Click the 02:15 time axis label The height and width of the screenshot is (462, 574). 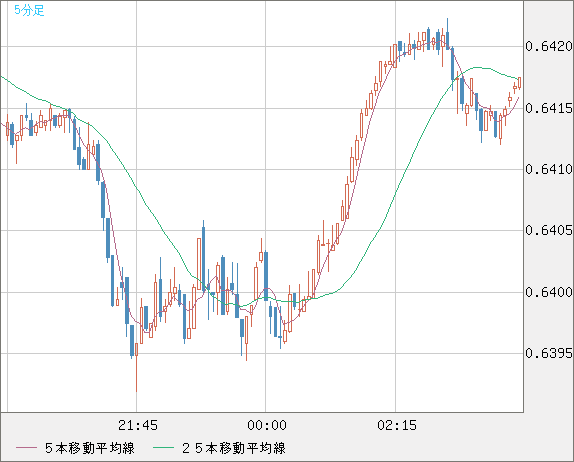(x=397, y=425)
